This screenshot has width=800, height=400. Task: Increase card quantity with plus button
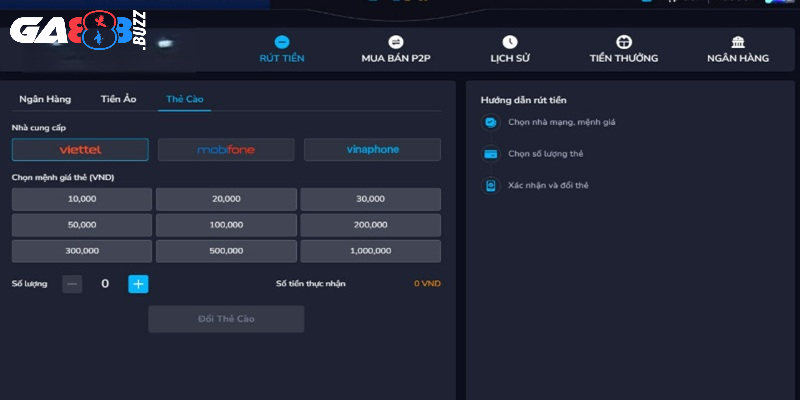point(138,284)
